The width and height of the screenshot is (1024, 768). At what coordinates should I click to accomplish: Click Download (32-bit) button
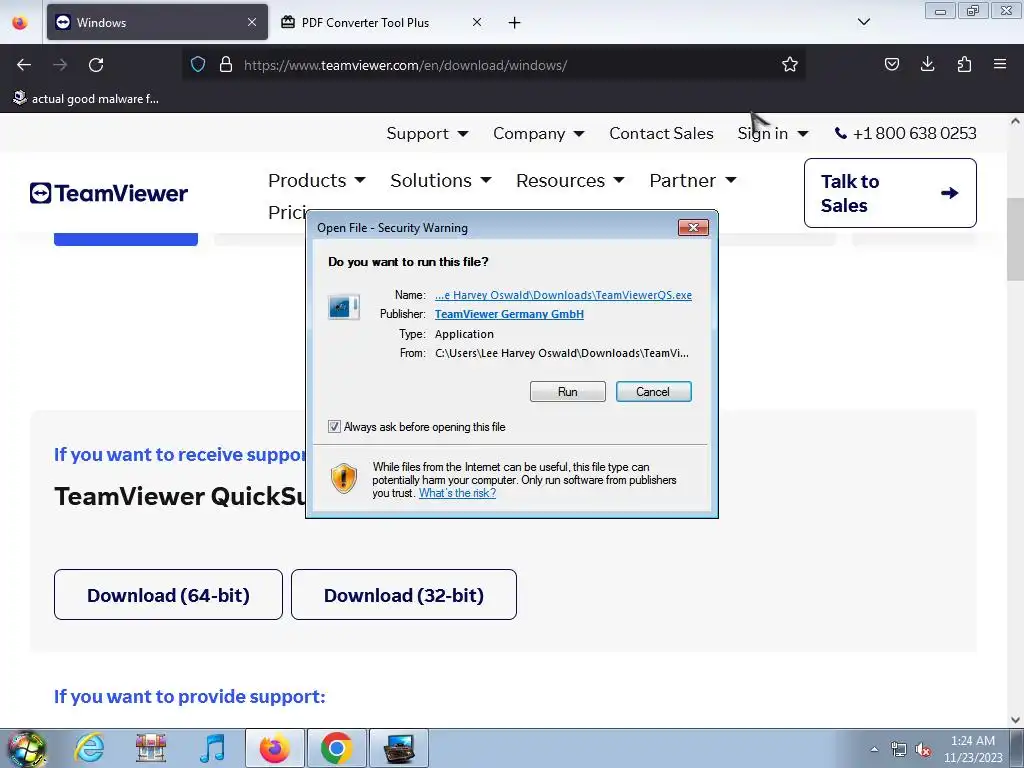[404, 594]
